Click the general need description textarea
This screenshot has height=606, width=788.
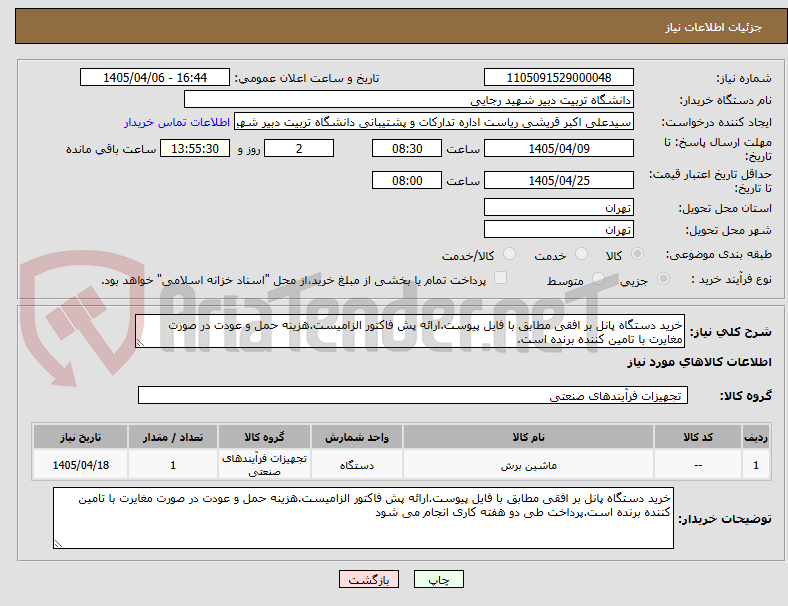tap(410, 331)
